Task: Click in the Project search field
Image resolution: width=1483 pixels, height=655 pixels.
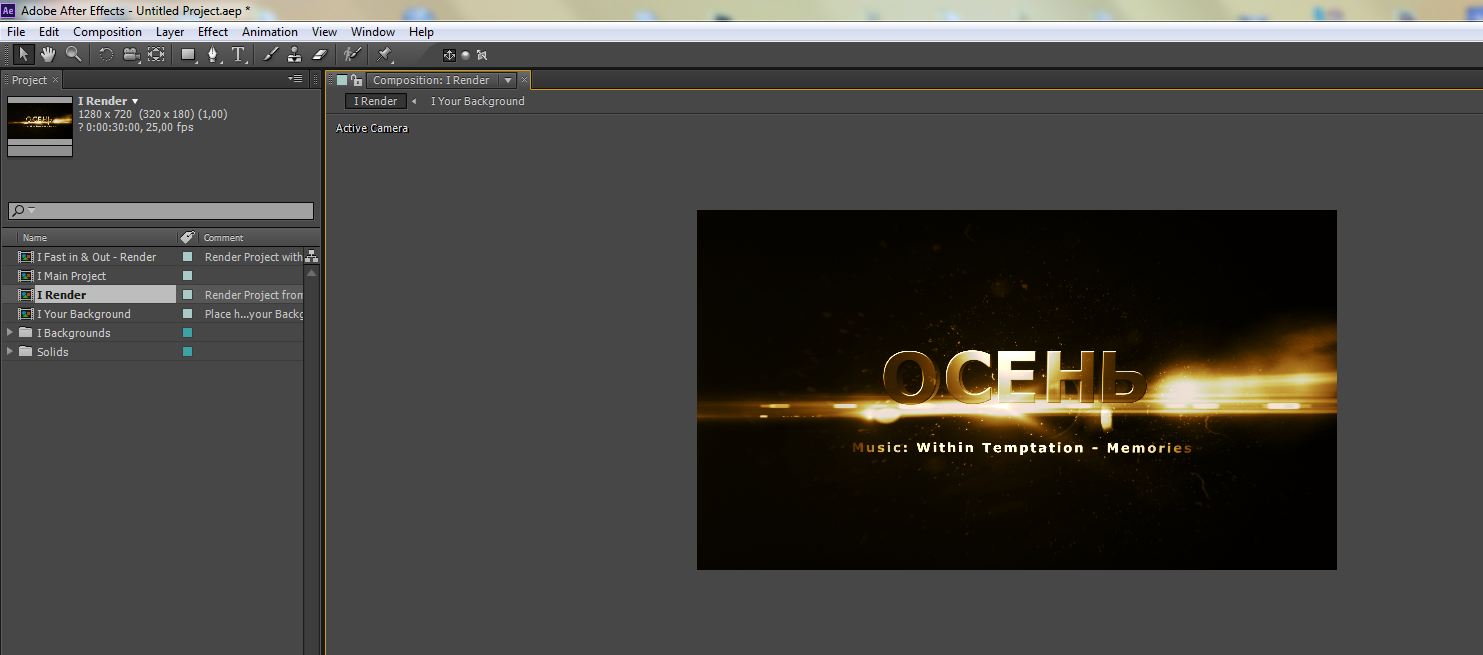Action: tap(161, 211)
